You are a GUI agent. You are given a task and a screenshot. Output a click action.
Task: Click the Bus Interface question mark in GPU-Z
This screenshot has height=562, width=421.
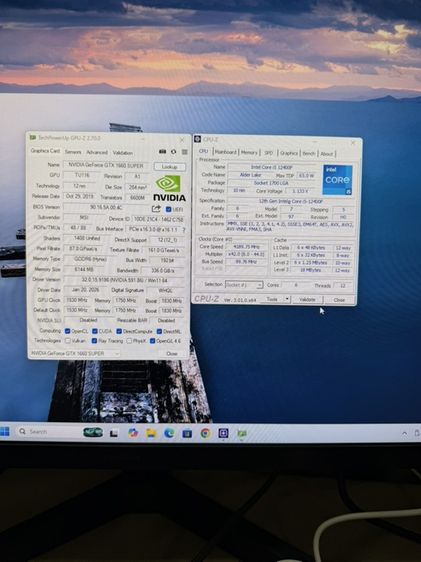tap(184, 229)
